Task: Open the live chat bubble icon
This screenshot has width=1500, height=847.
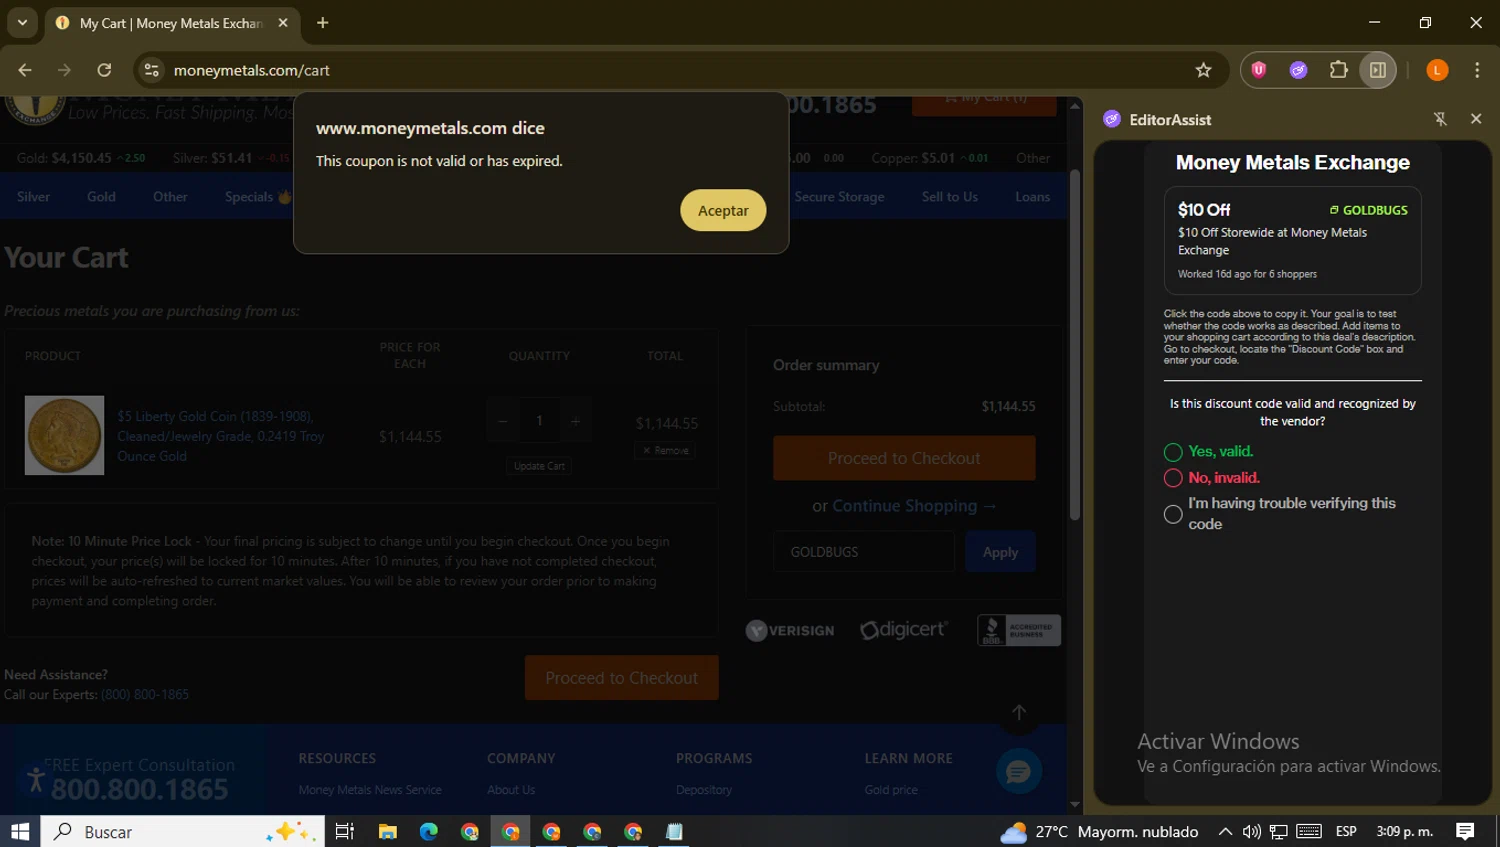Action: pyautogui.click(x=1019, y=771)
